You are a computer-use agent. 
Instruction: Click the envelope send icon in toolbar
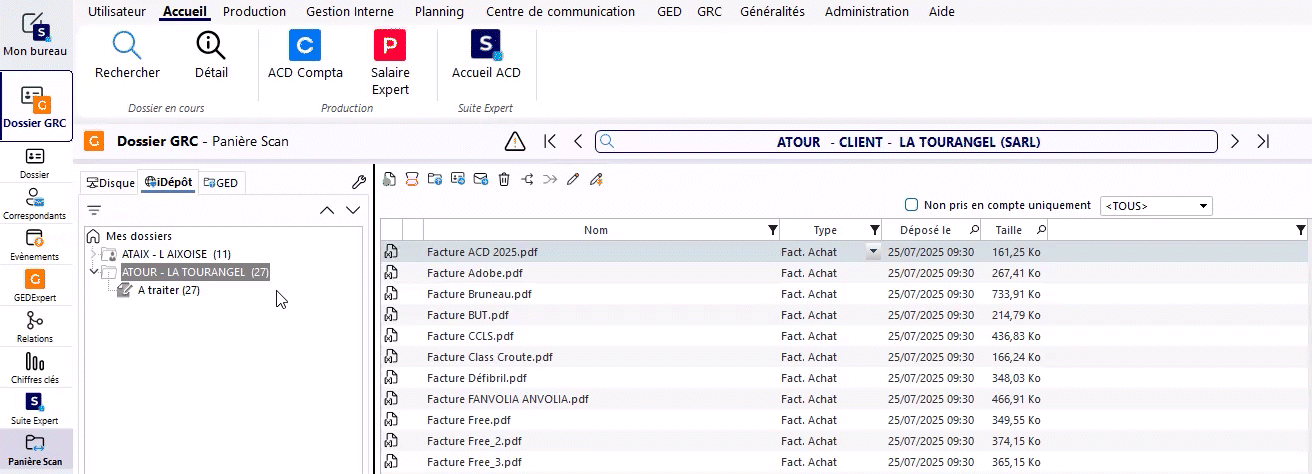481,180
